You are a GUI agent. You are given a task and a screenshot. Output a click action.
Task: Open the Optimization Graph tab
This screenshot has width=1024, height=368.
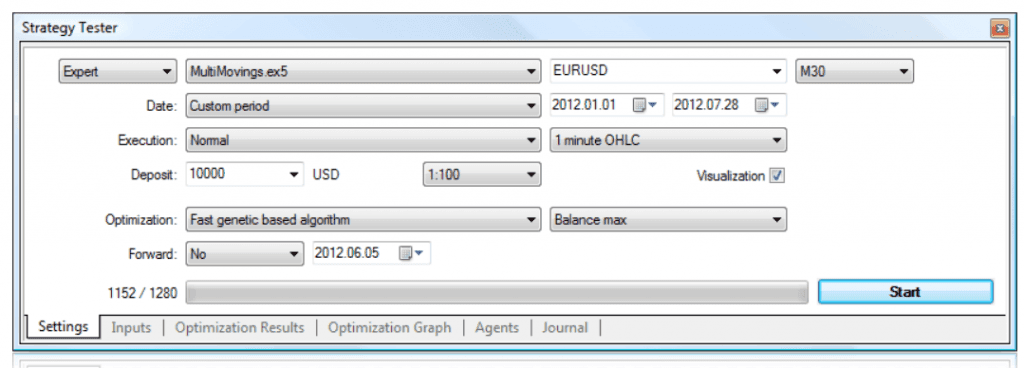pos(389,328)
